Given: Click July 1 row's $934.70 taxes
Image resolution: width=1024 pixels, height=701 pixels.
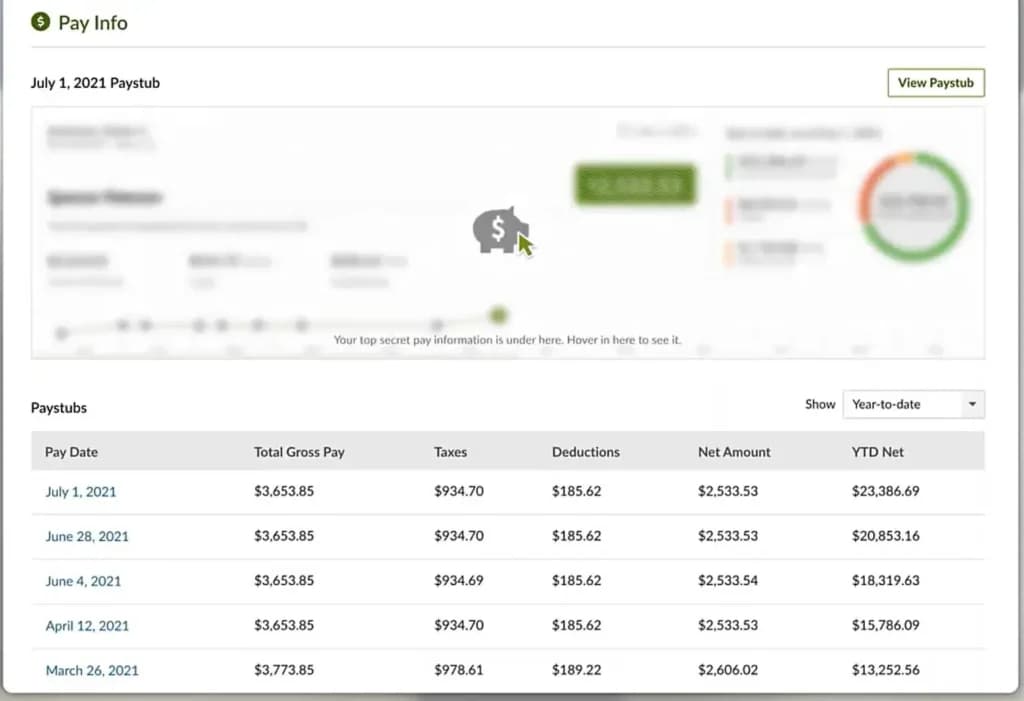Looking at the screenshot, I should tap(459, 491).
